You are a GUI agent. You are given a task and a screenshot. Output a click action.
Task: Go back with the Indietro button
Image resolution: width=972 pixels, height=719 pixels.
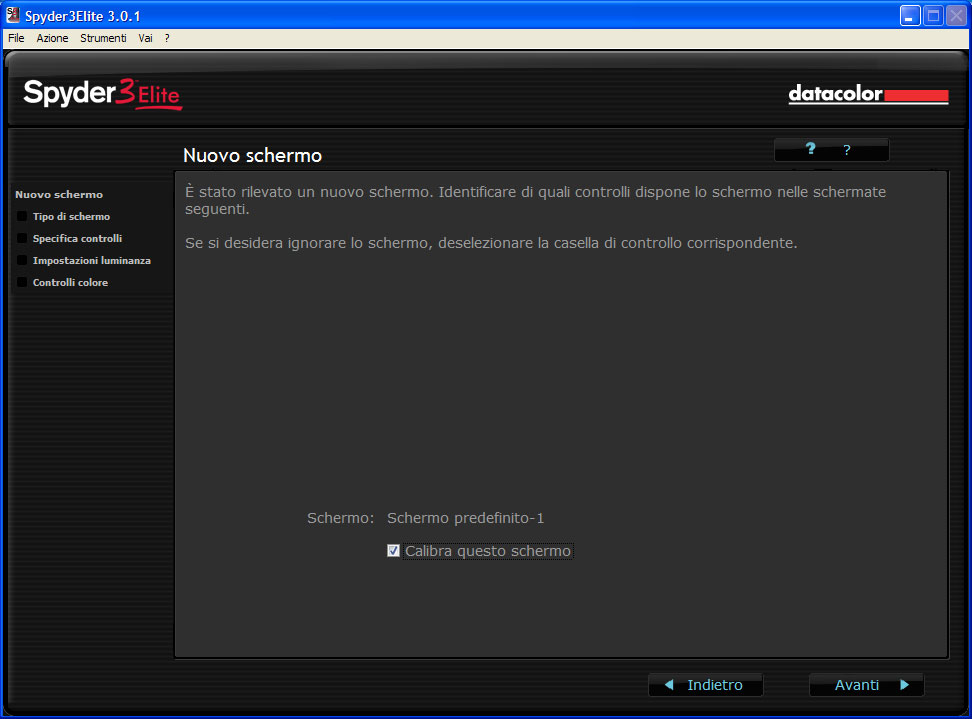pos(705,685)
